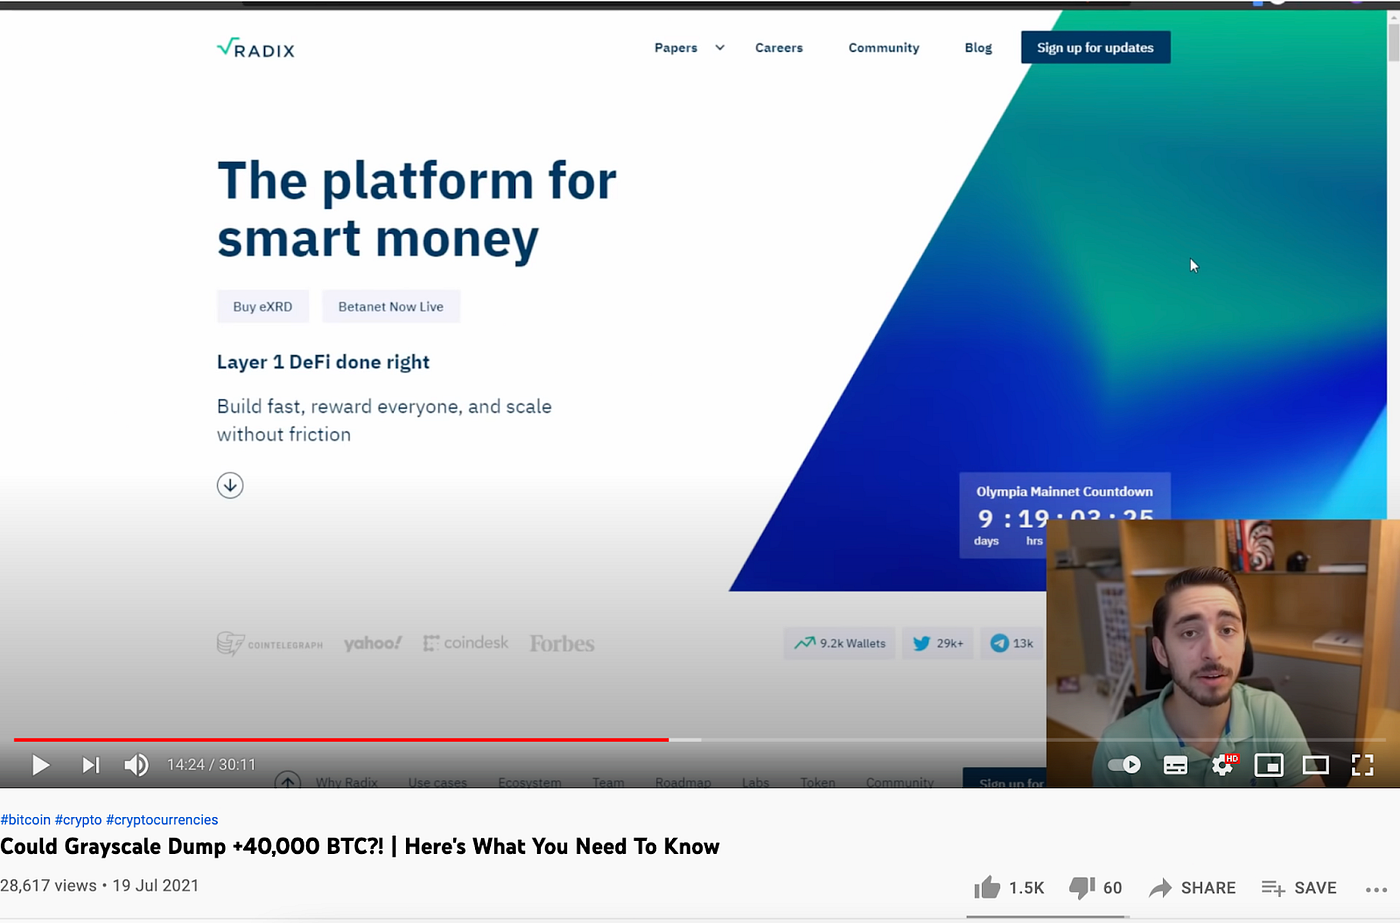Enable miniplayer mode
The height and width of the screenshot is (923, 1400).
click(x=1269, y=765)
